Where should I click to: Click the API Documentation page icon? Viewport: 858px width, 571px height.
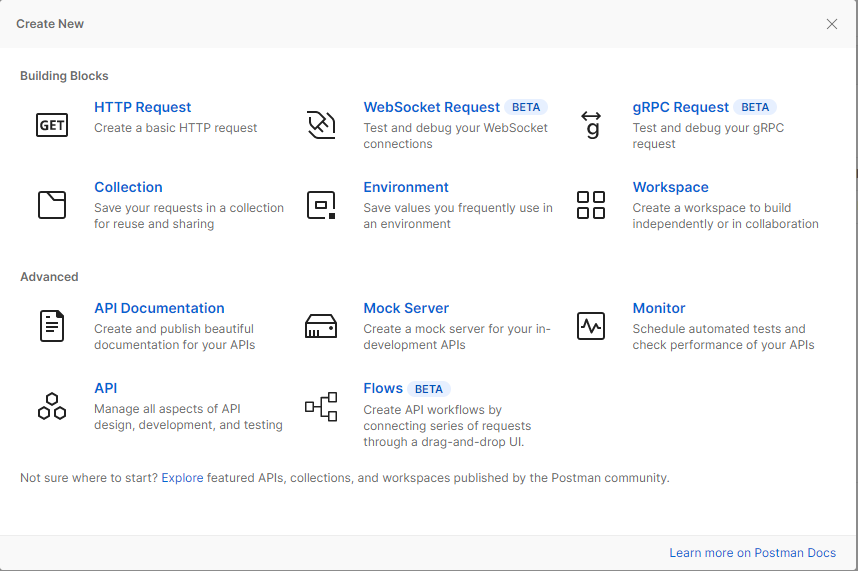coord(52,326)
